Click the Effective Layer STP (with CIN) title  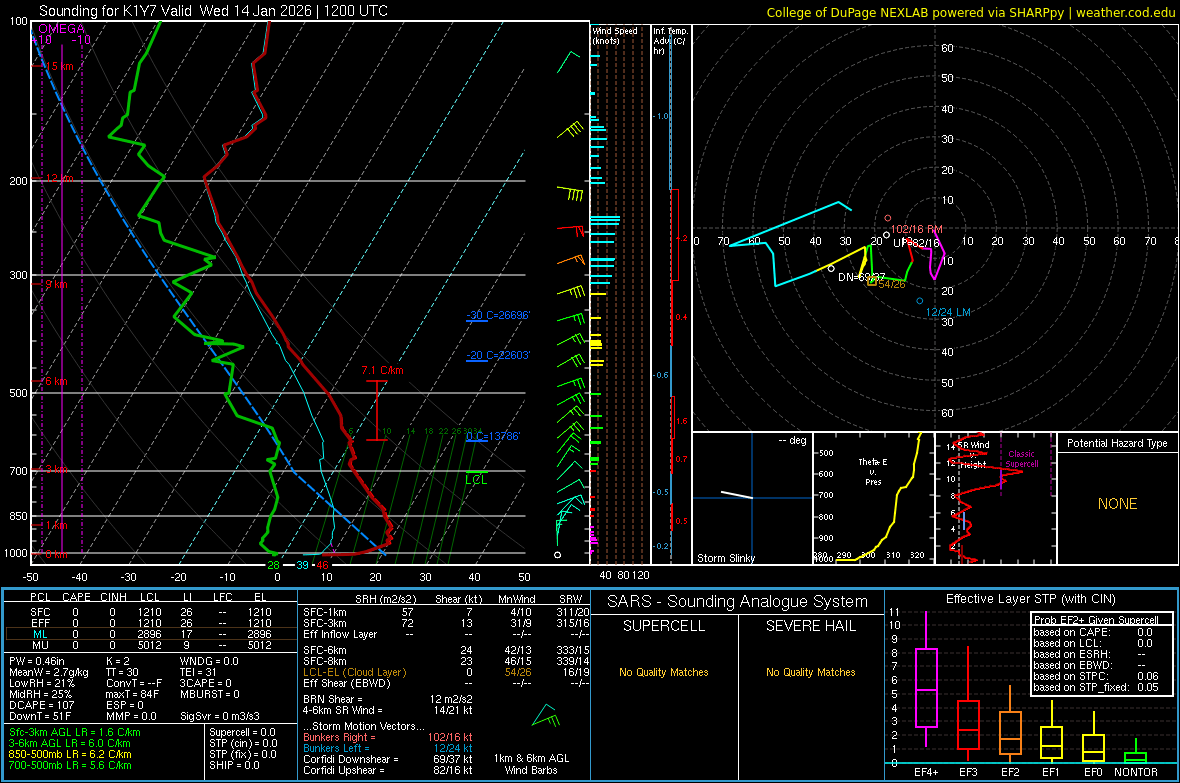tap(1030, 599)
